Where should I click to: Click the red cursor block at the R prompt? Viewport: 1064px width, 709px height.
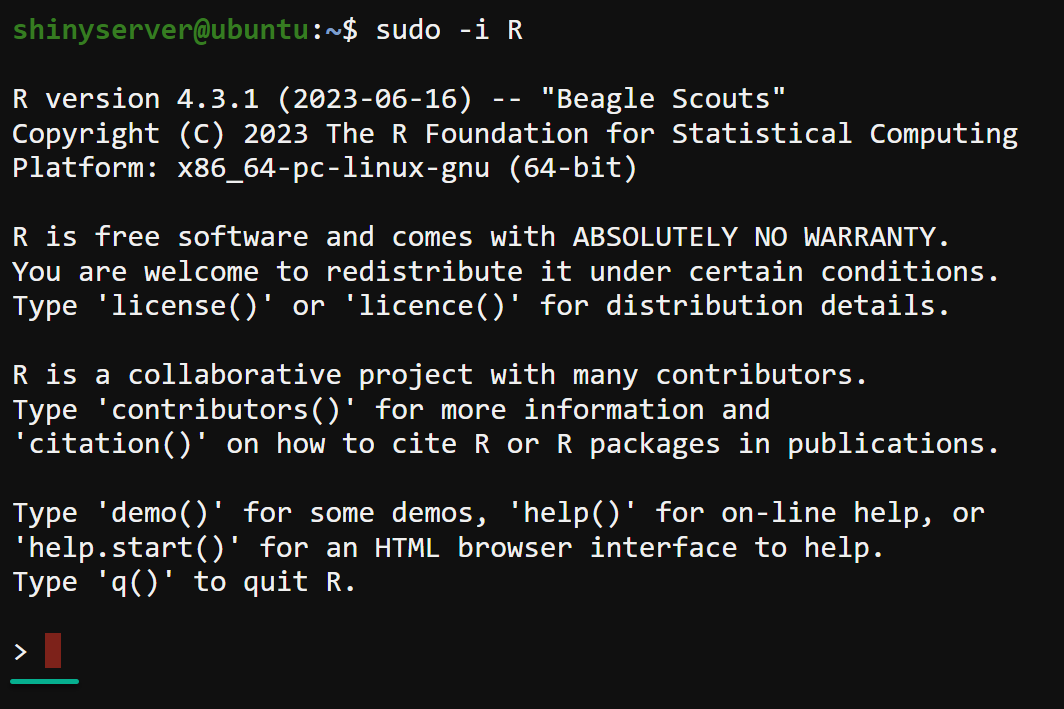click(x=53, y=650)
